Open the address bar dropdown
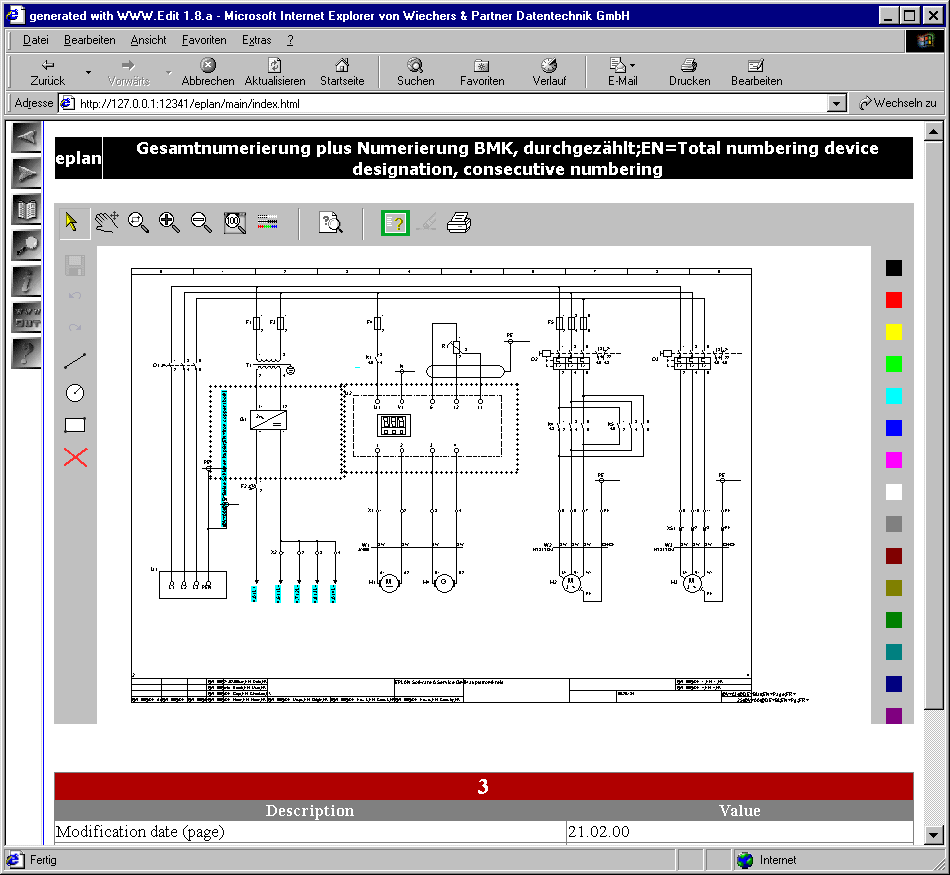 click(x=837, y=104)
